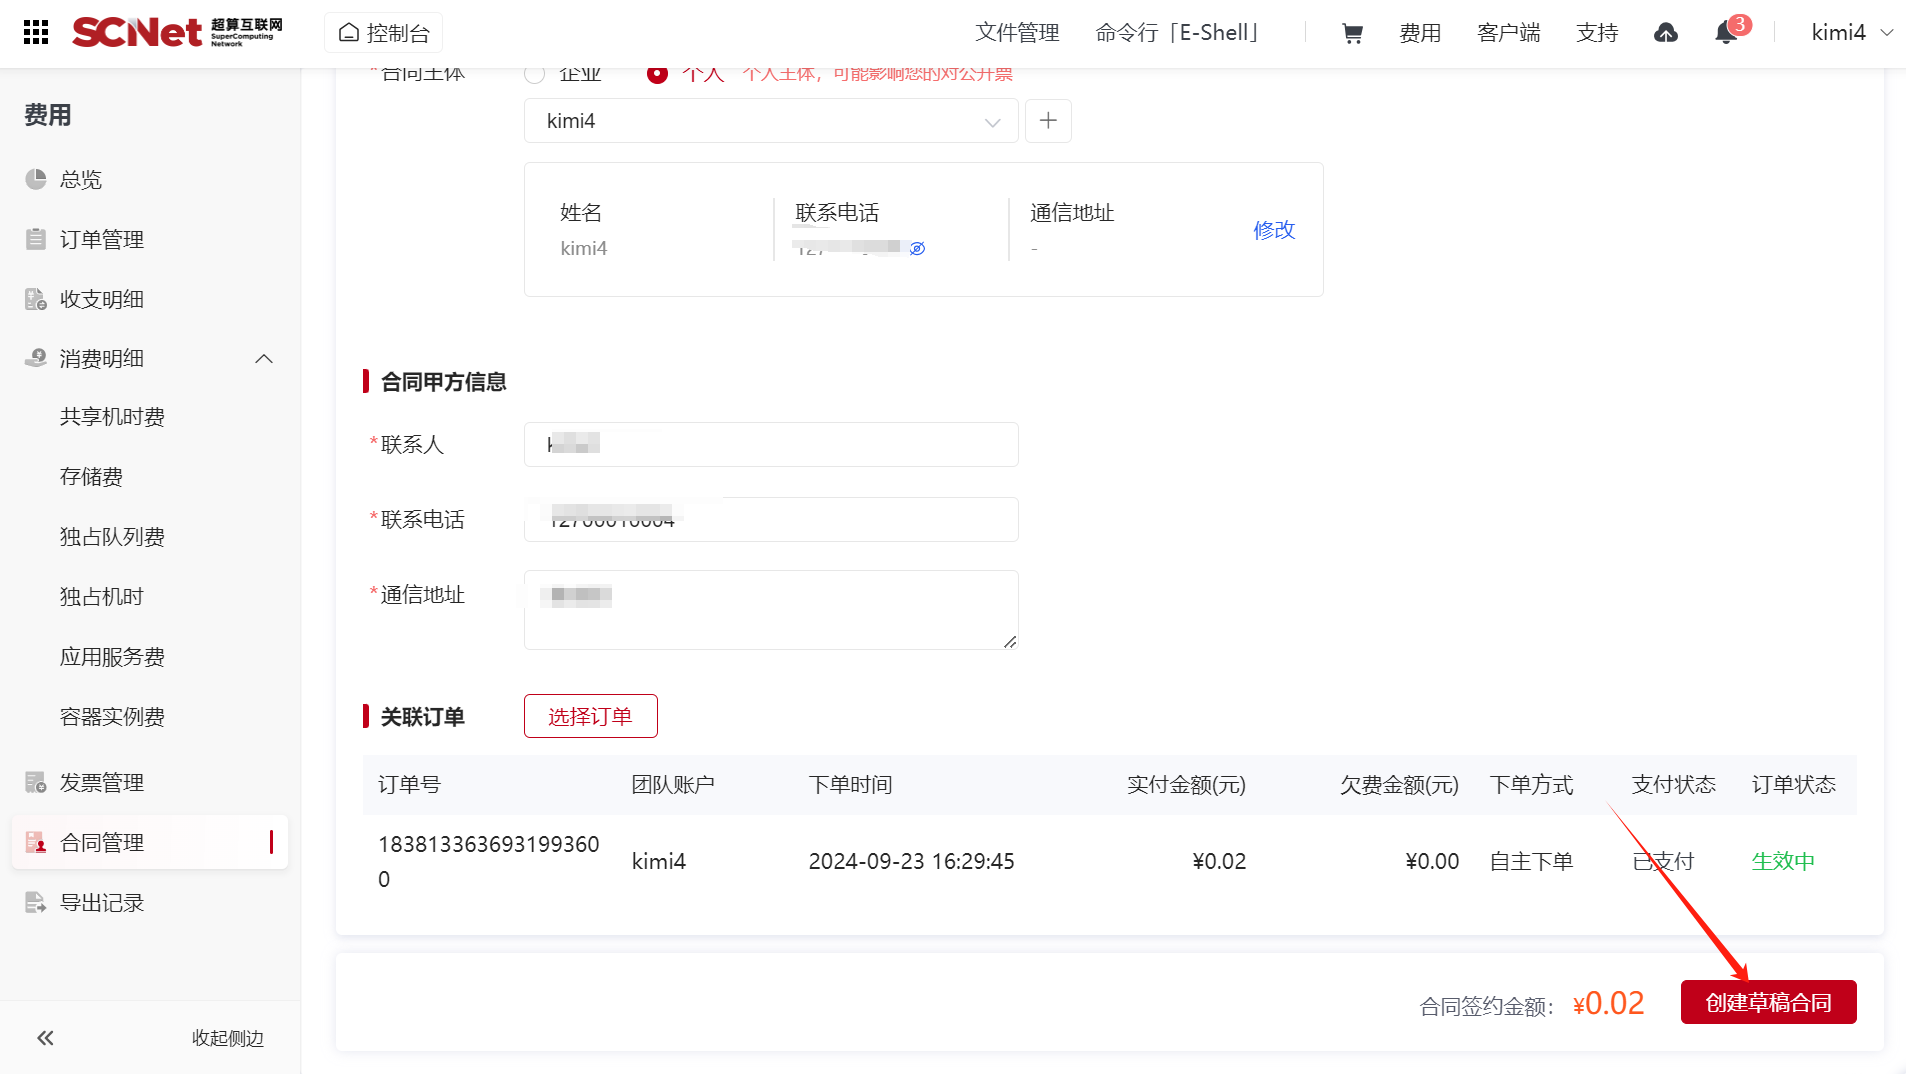Open the notifications bell
1906x1074 pixels.
click(x=1725, y=33)
